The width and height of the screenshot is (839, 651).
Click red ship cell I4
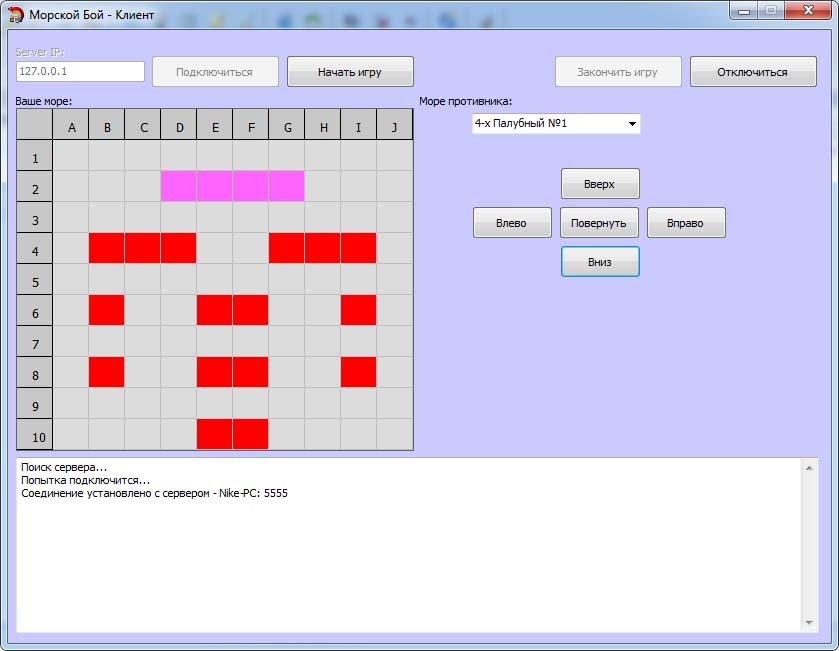tap(359, 248)
